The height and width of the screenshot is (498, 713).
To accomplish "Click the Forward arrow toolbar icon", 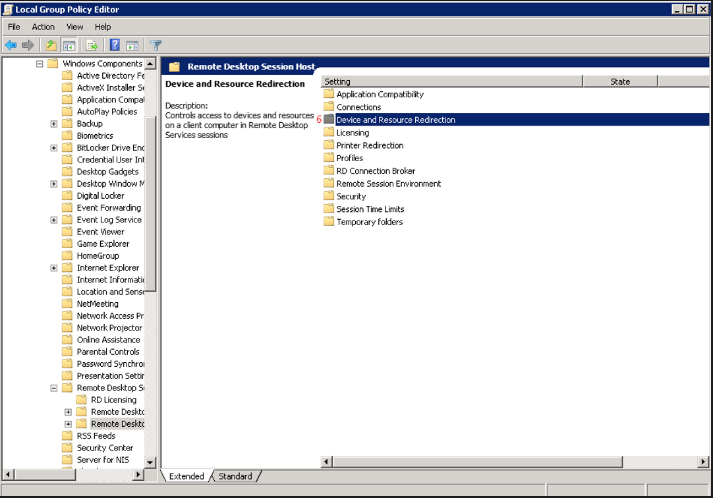I will pos(28,45).
